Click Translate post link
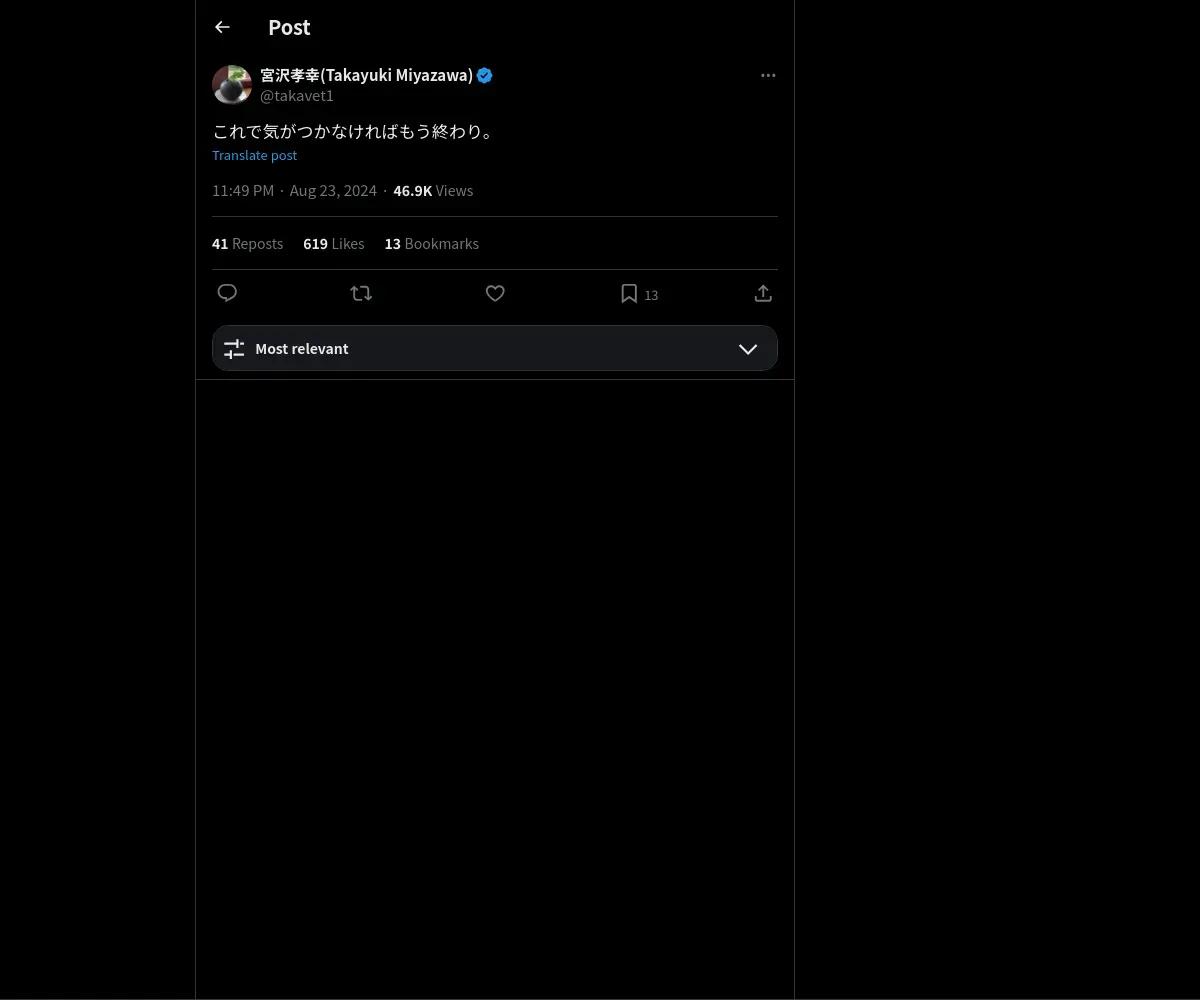 click(x=254, y=155)
